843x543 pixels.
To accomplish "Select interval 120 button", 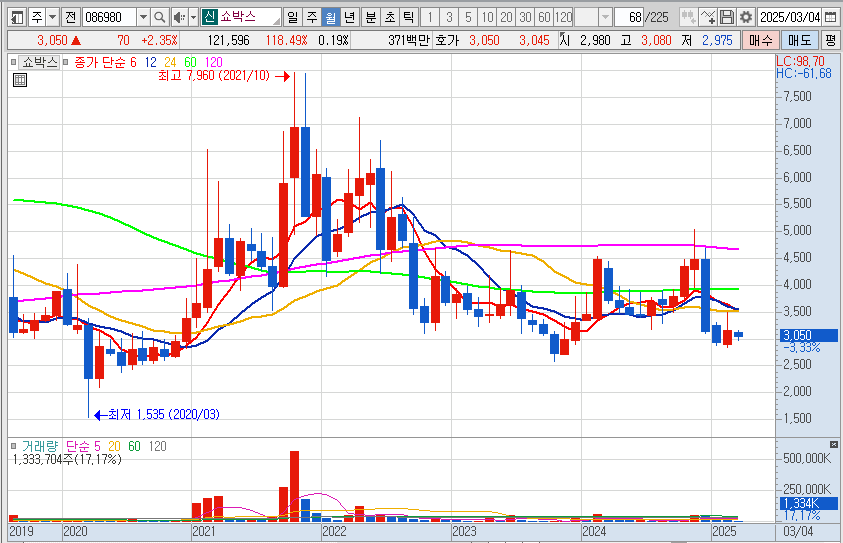I will point(563,18).
